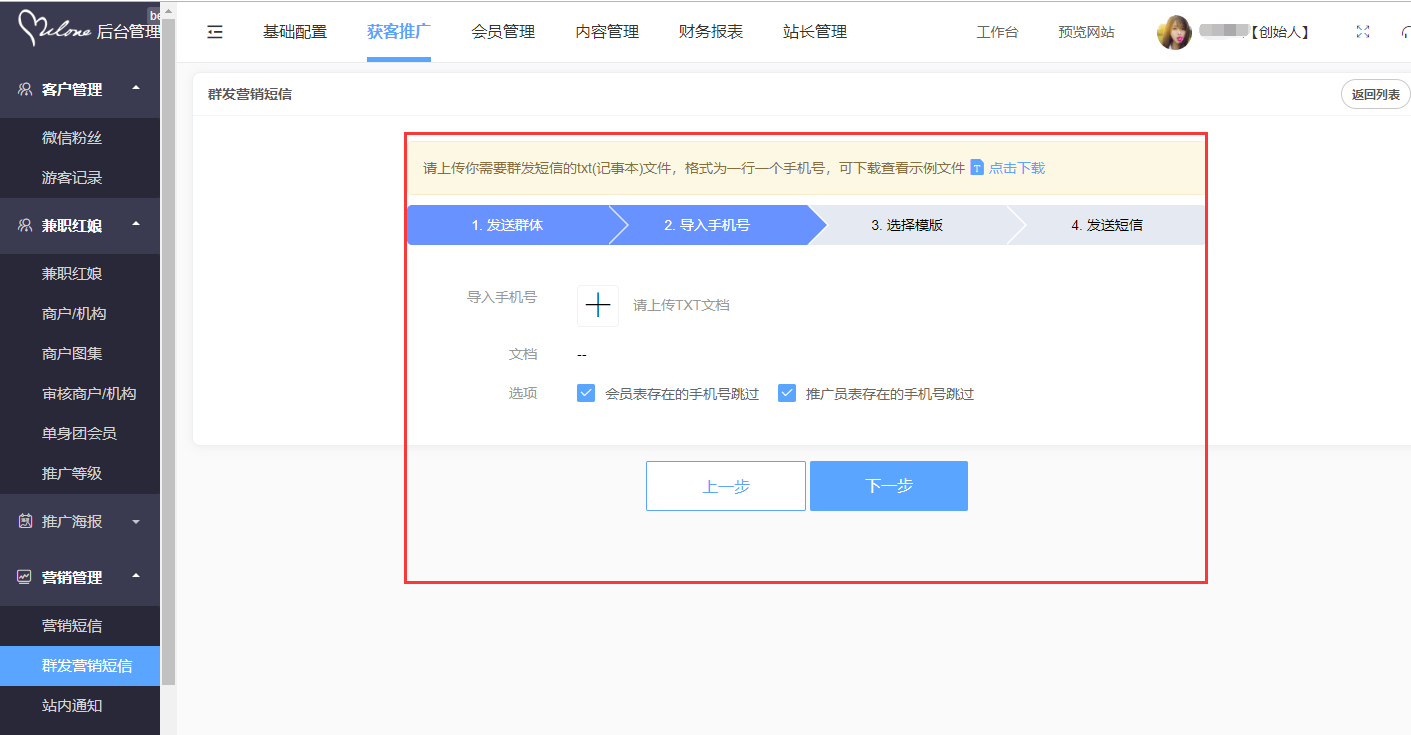Screen dimensions: 1411x735
Task: Open the 内容管理 top tab
Action: [607, 32]
